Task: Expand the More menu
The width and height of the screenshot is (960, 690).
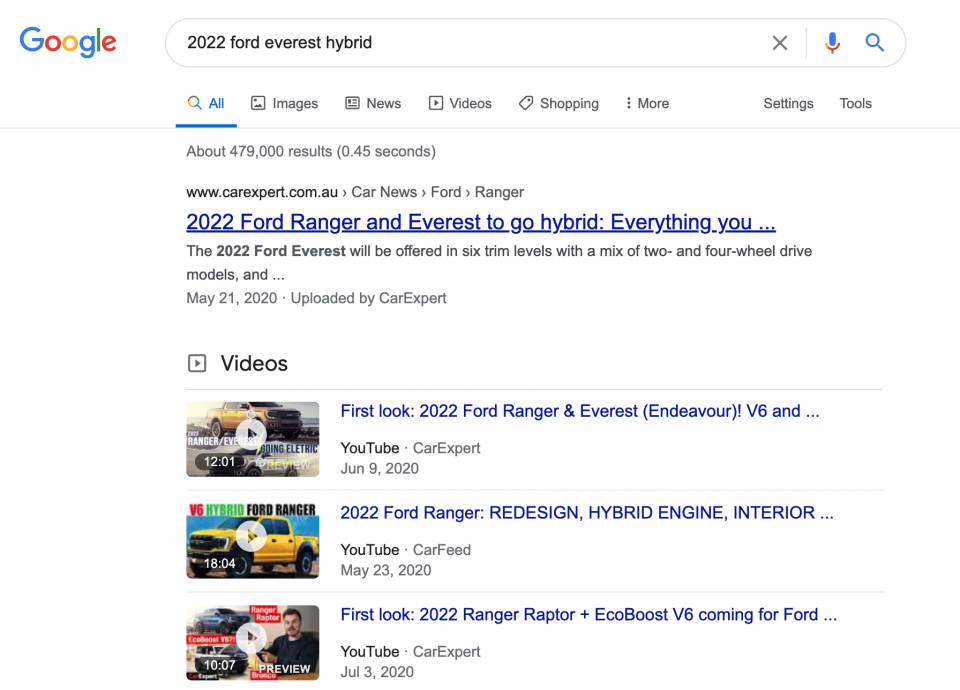Action: pos(646,103)
